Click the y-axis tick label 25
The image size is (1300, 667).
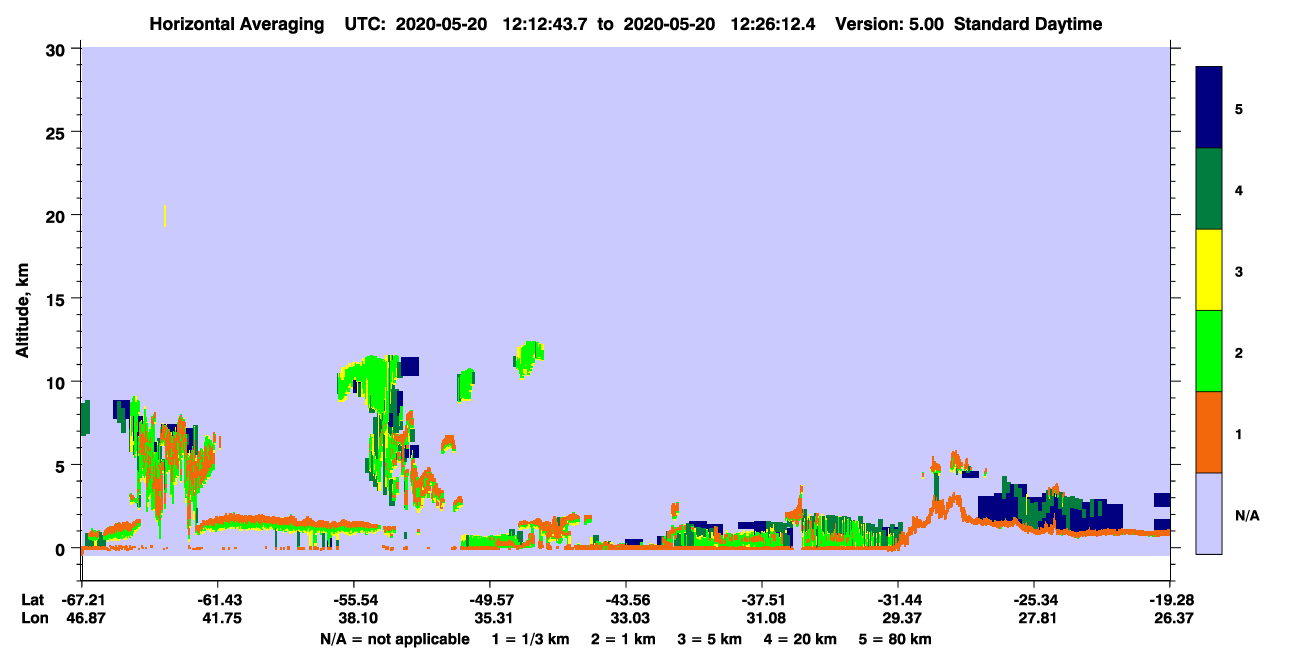point(57,132)
